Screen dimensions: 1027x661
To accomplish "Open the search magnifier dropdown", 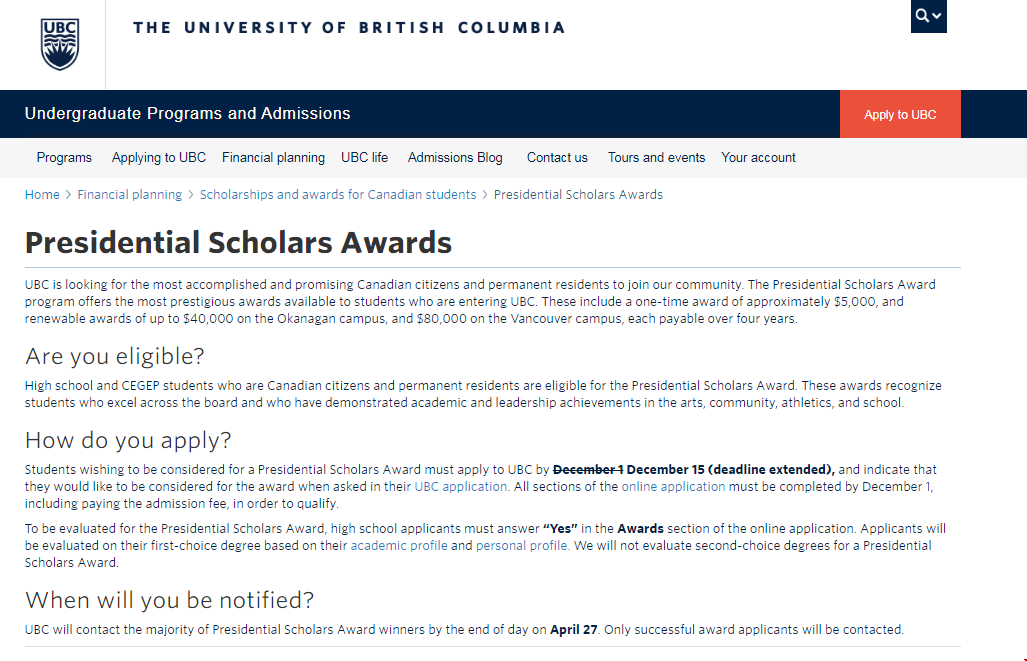I will point(928,16).
